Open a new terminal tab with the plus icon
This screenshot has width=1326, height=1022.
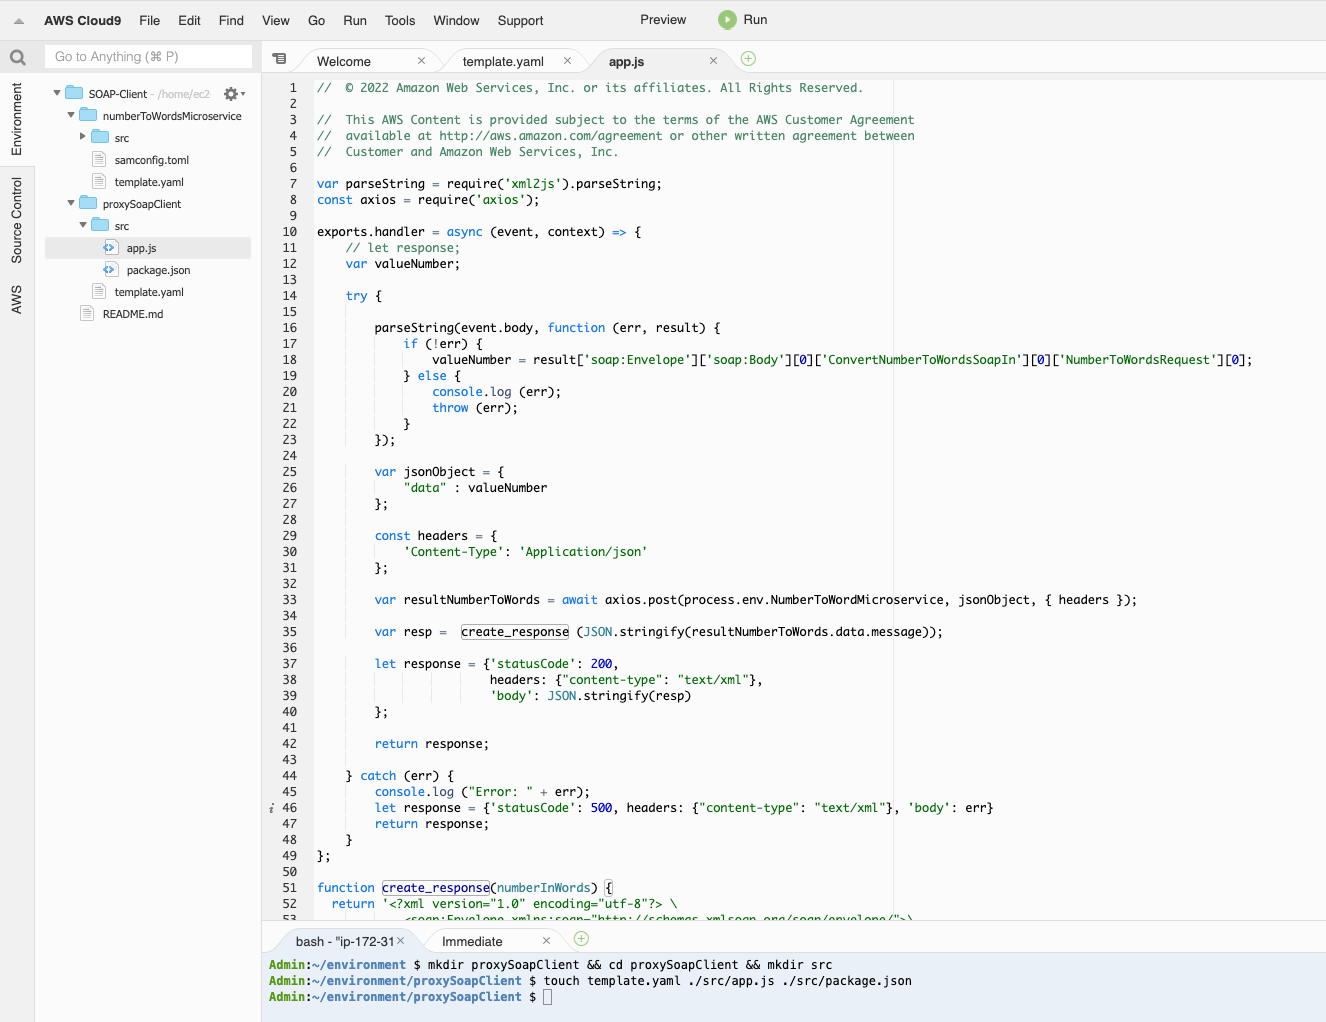(x=581, y=939)
